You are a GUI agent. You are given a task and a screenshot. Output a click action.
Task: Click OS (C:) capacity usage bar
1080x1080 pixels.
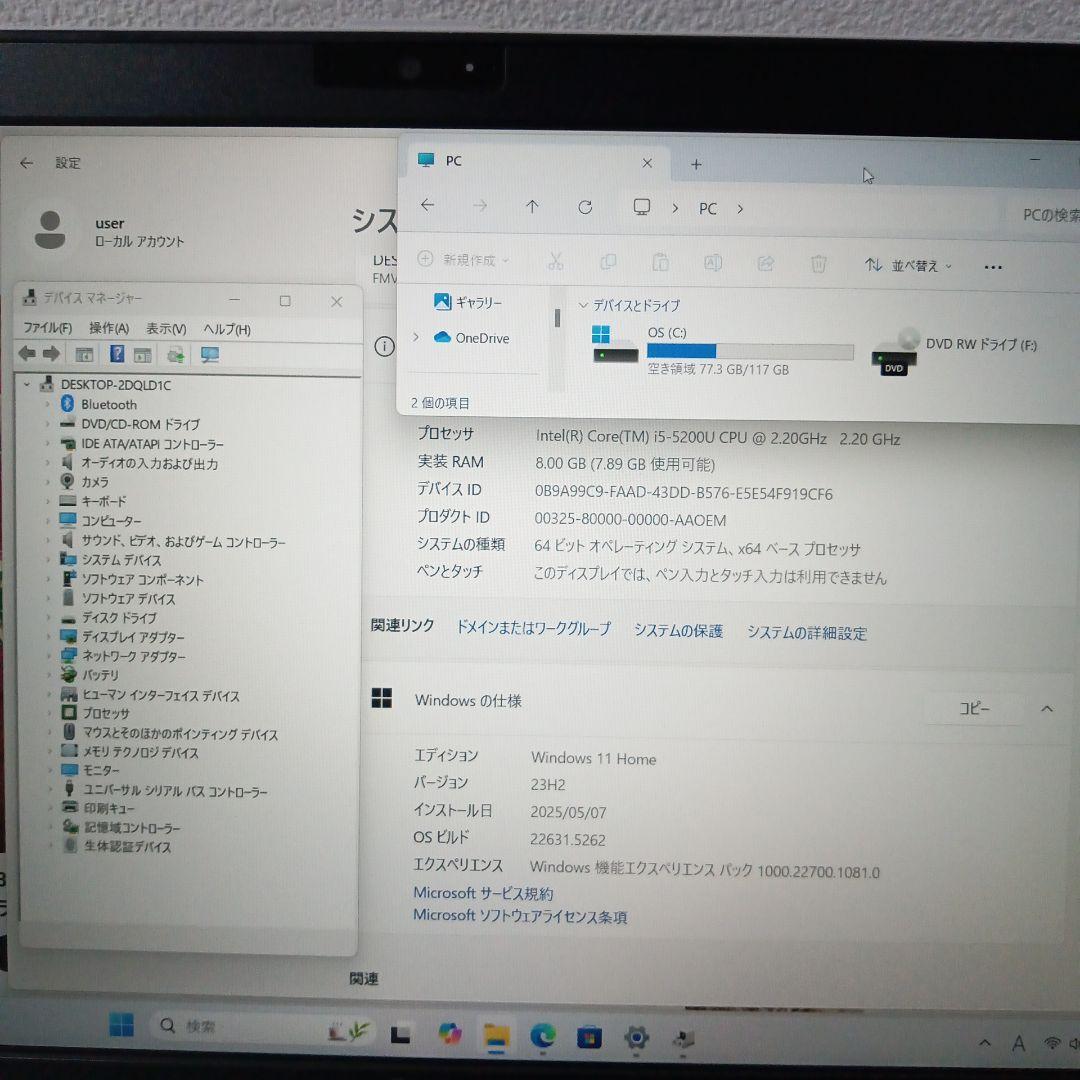pos(750,351)
